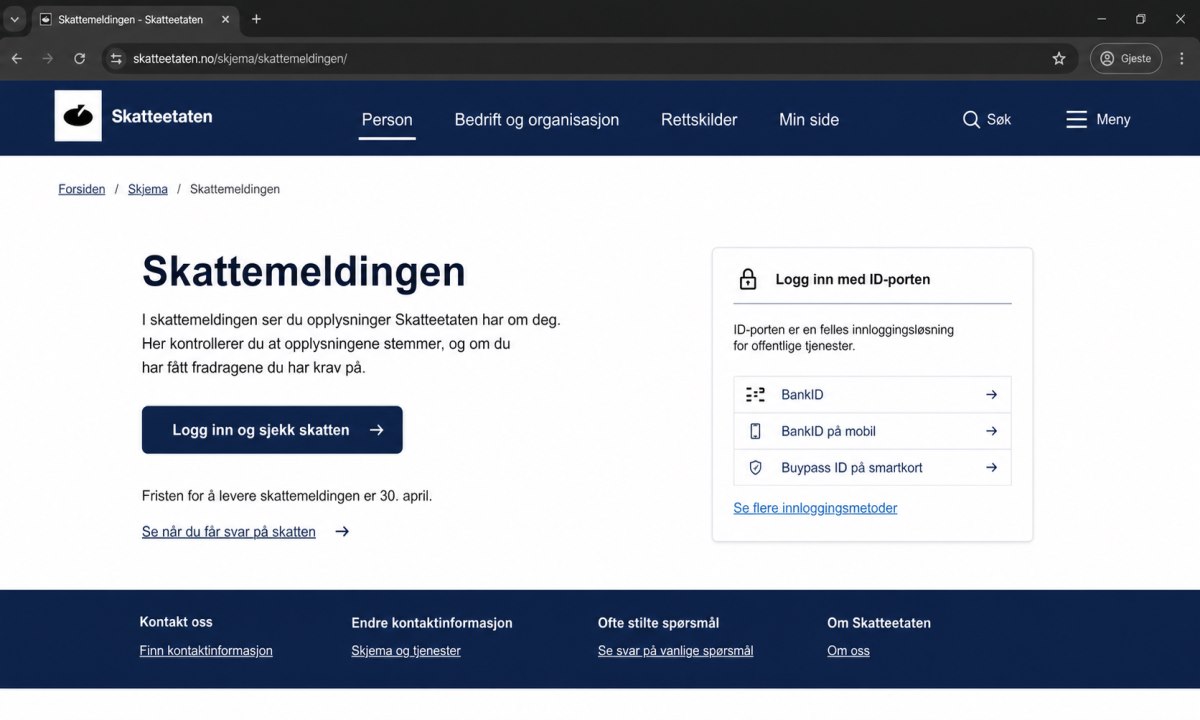Open Finn kontaktinformasjon footer link

coord(206,651)
